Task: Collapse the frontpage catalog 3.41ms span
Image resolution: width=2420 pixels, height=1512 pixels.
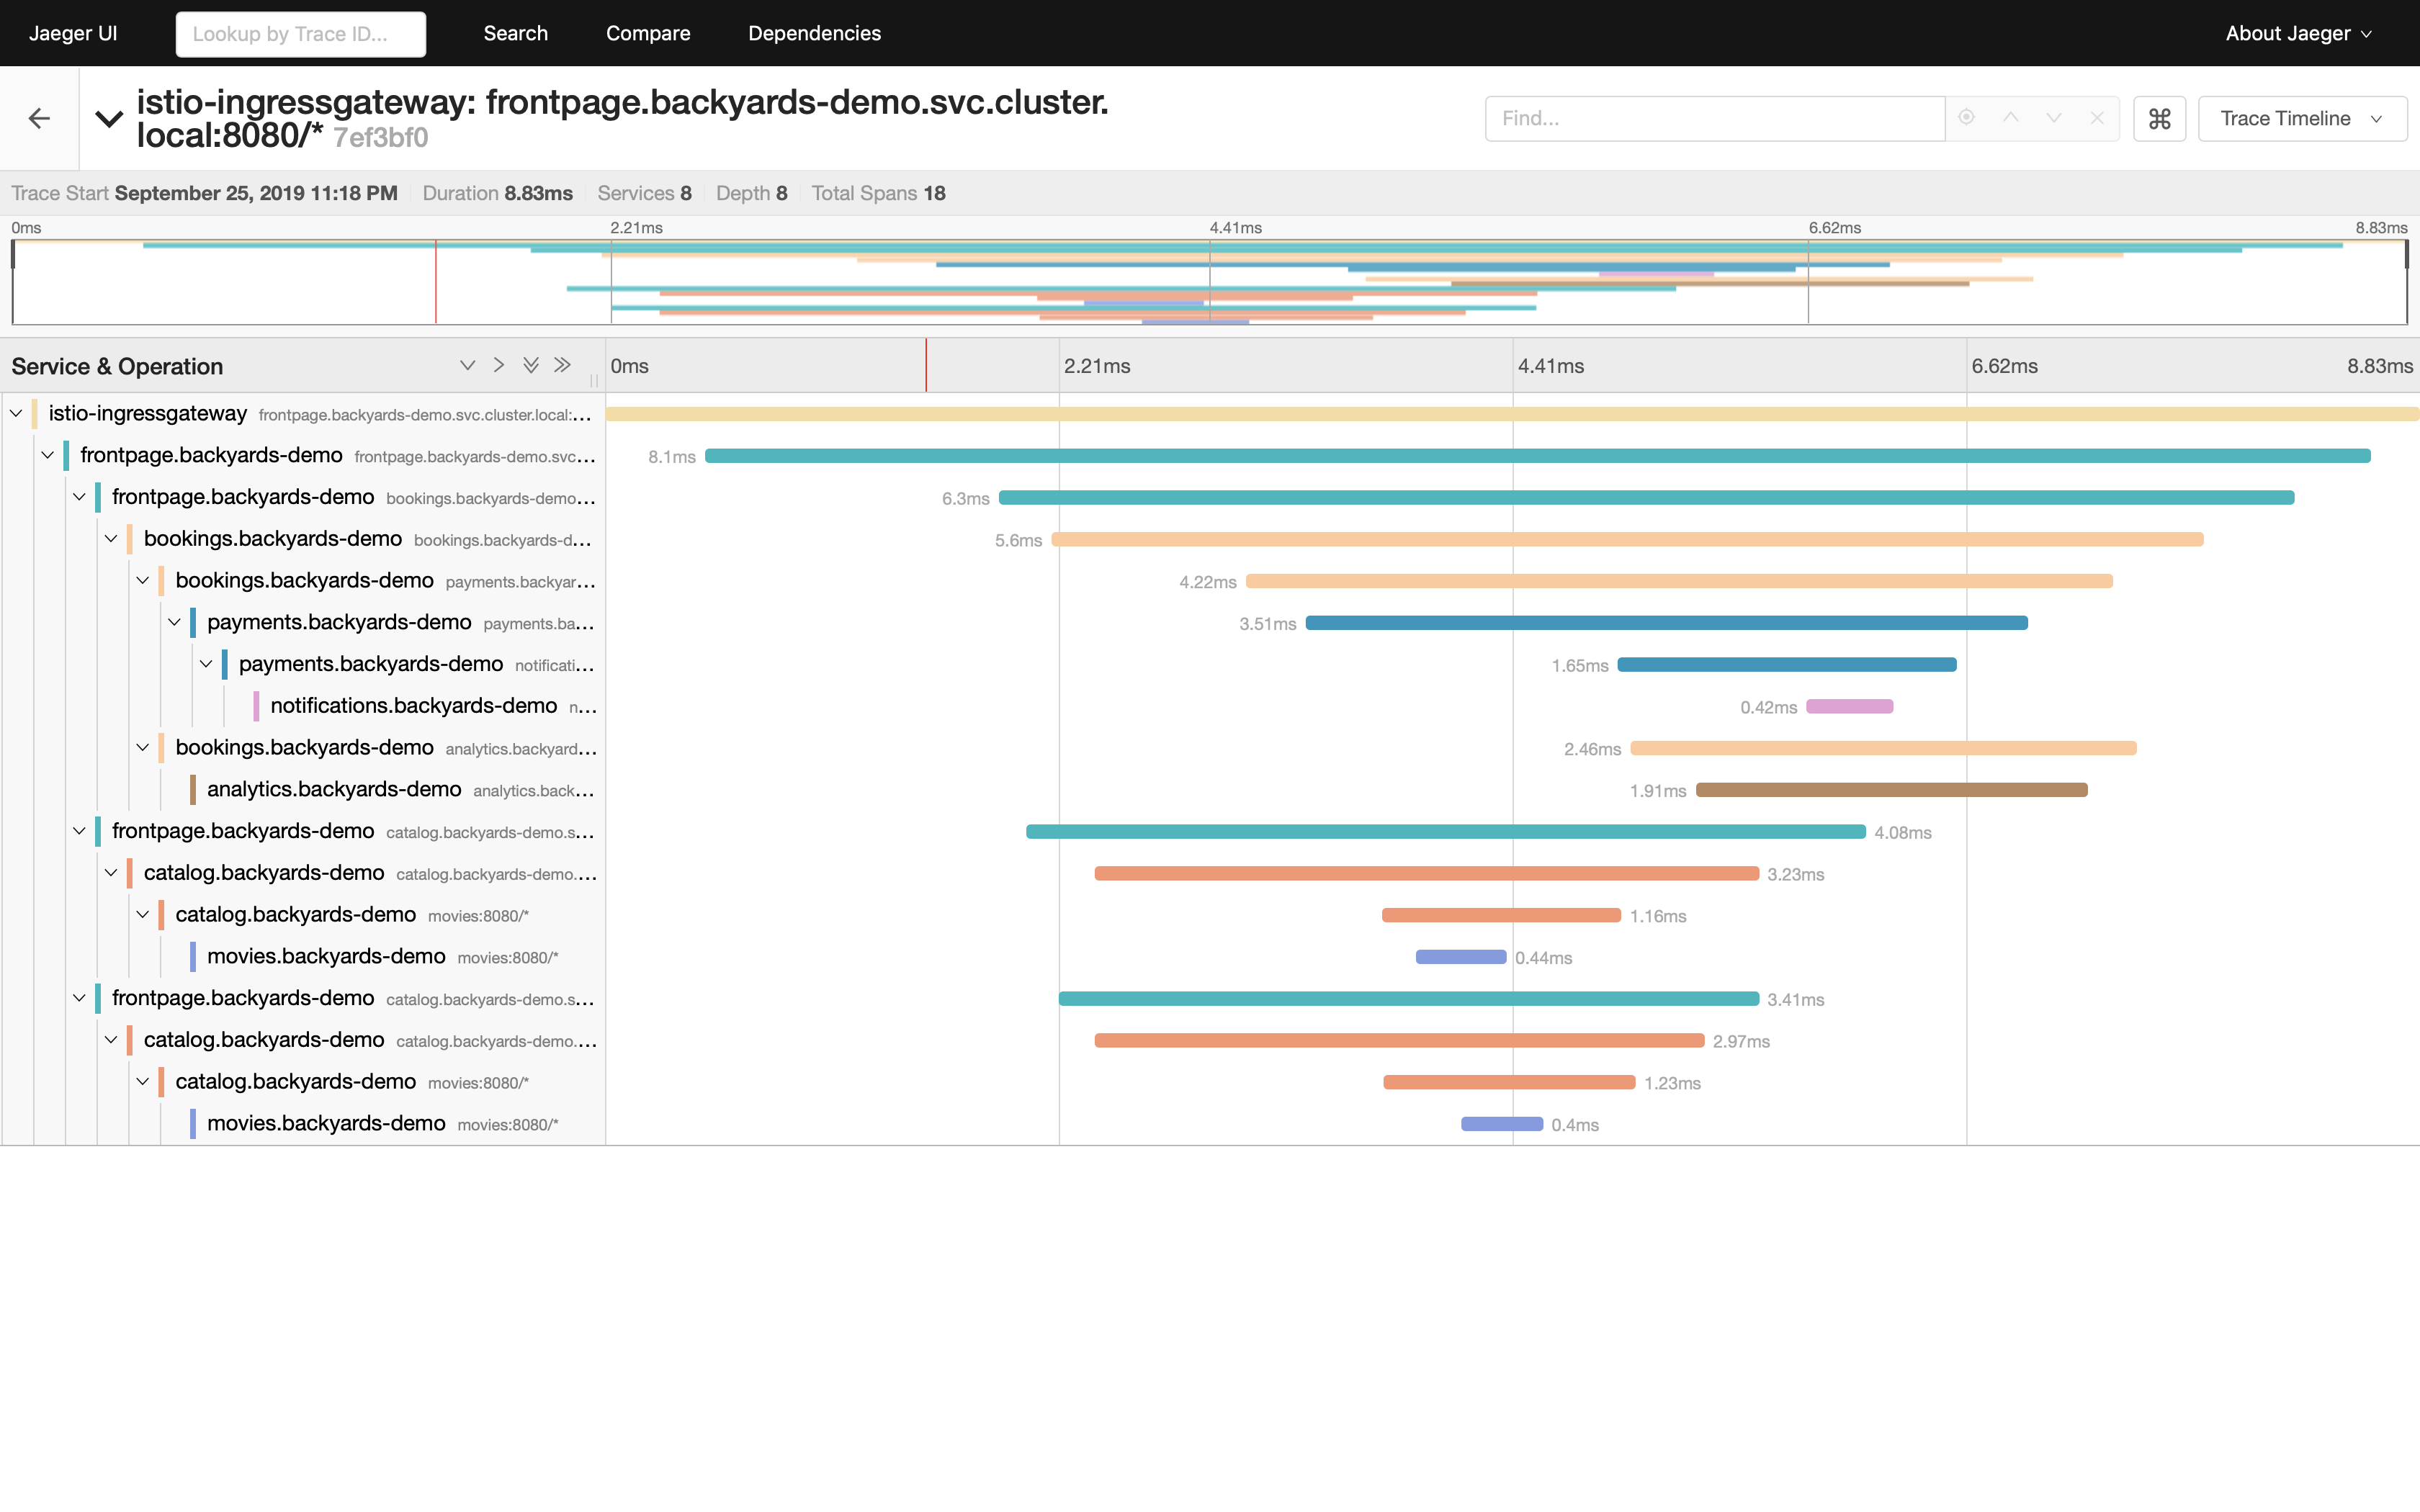Action: coord(79,998)
